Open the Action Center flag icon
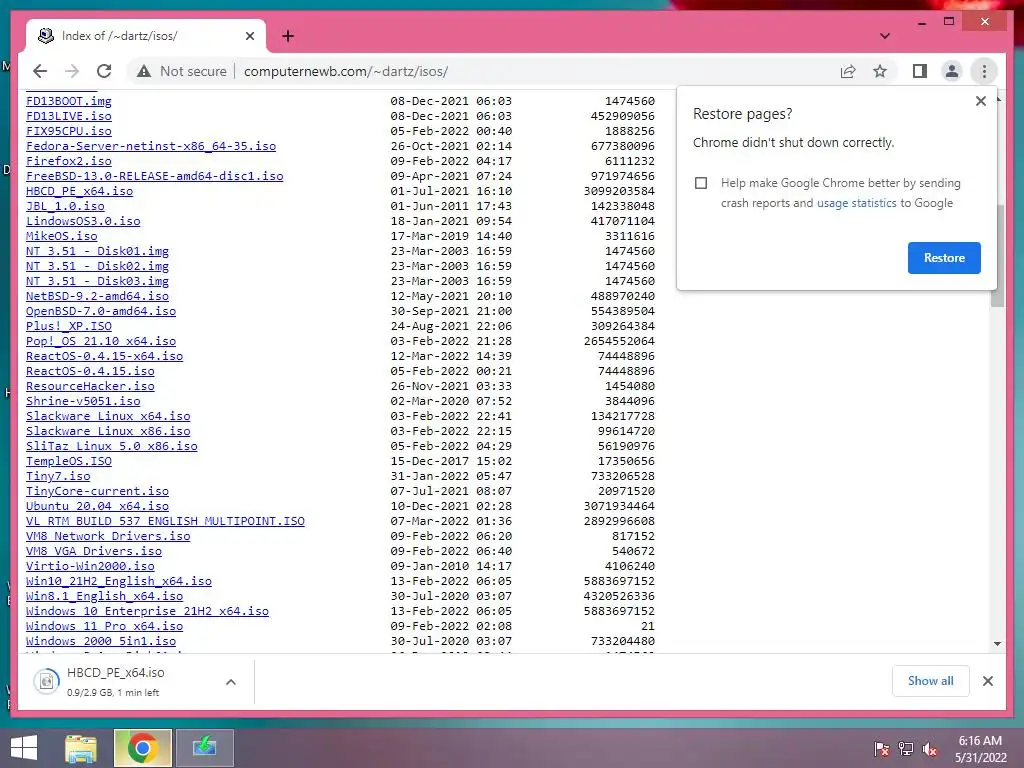The width and height of the screenshot is (1024, 768). 881,749
